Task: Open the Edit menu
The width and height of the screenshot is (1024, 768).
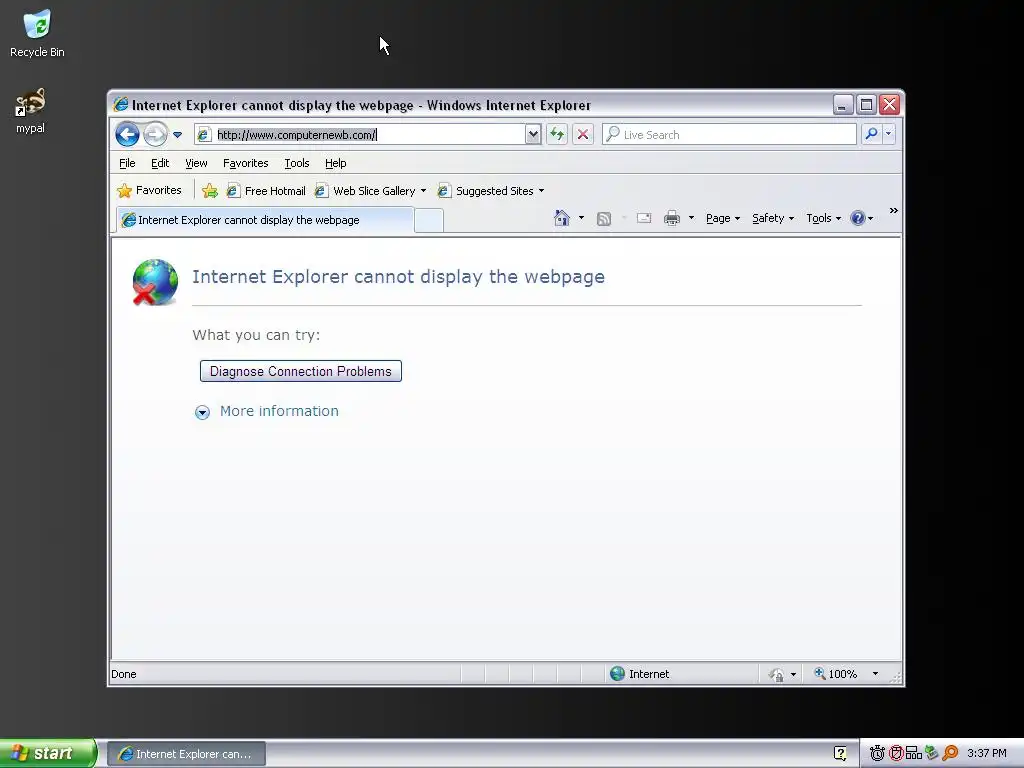Action: coord(160,163)
